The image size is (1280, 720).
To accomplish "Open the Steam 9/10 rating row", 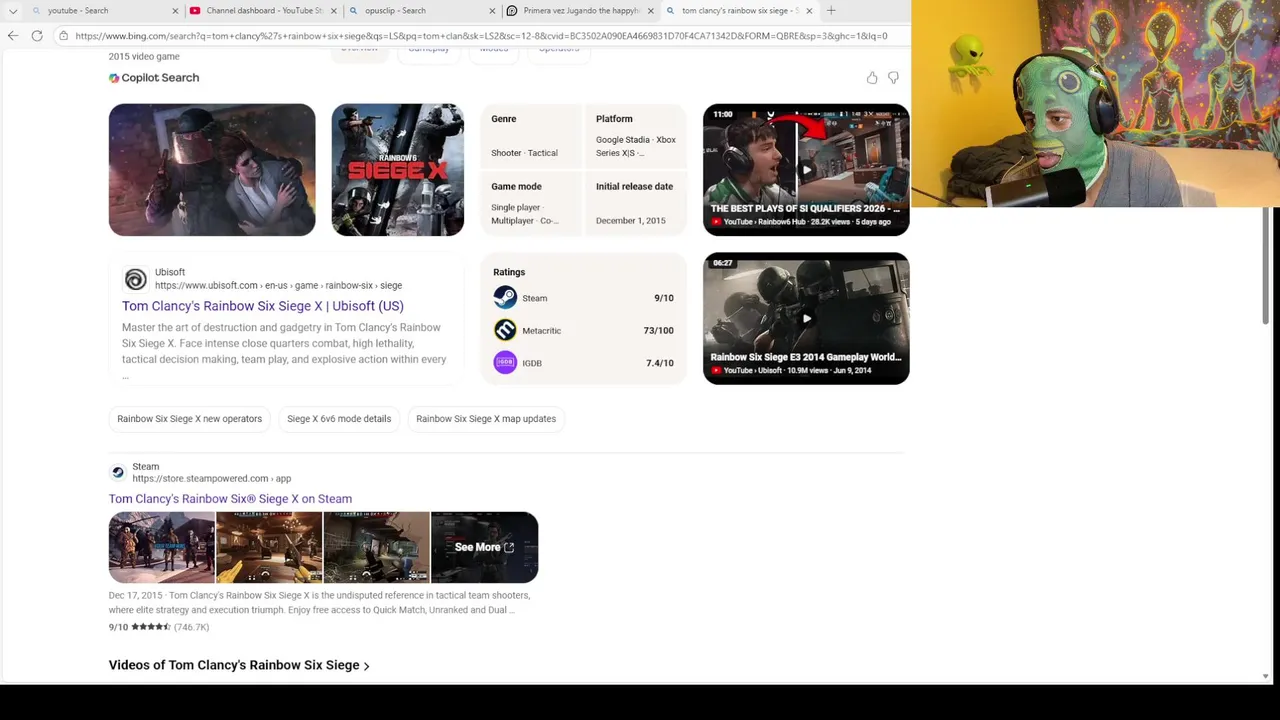I will pyautogui.click(x=583, y=298).
